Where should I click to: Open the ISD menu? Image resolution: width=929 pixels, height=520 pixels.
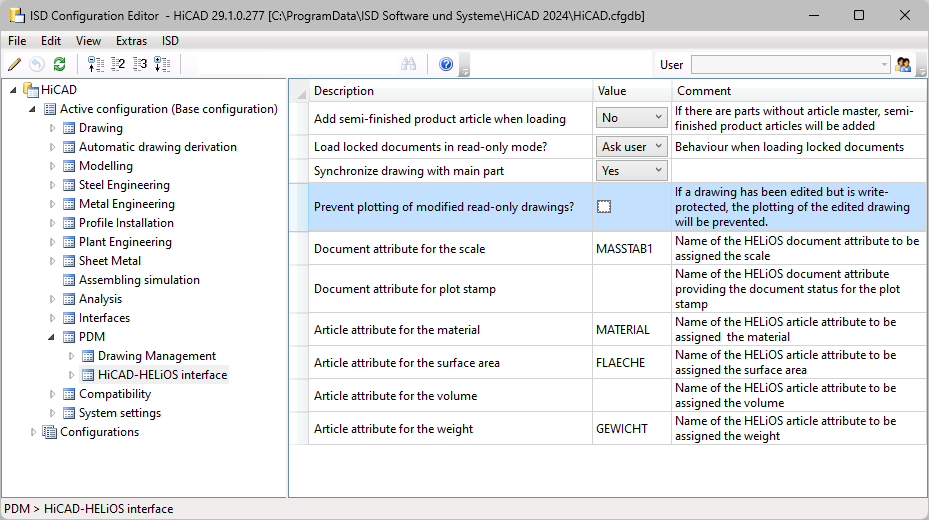170,41
